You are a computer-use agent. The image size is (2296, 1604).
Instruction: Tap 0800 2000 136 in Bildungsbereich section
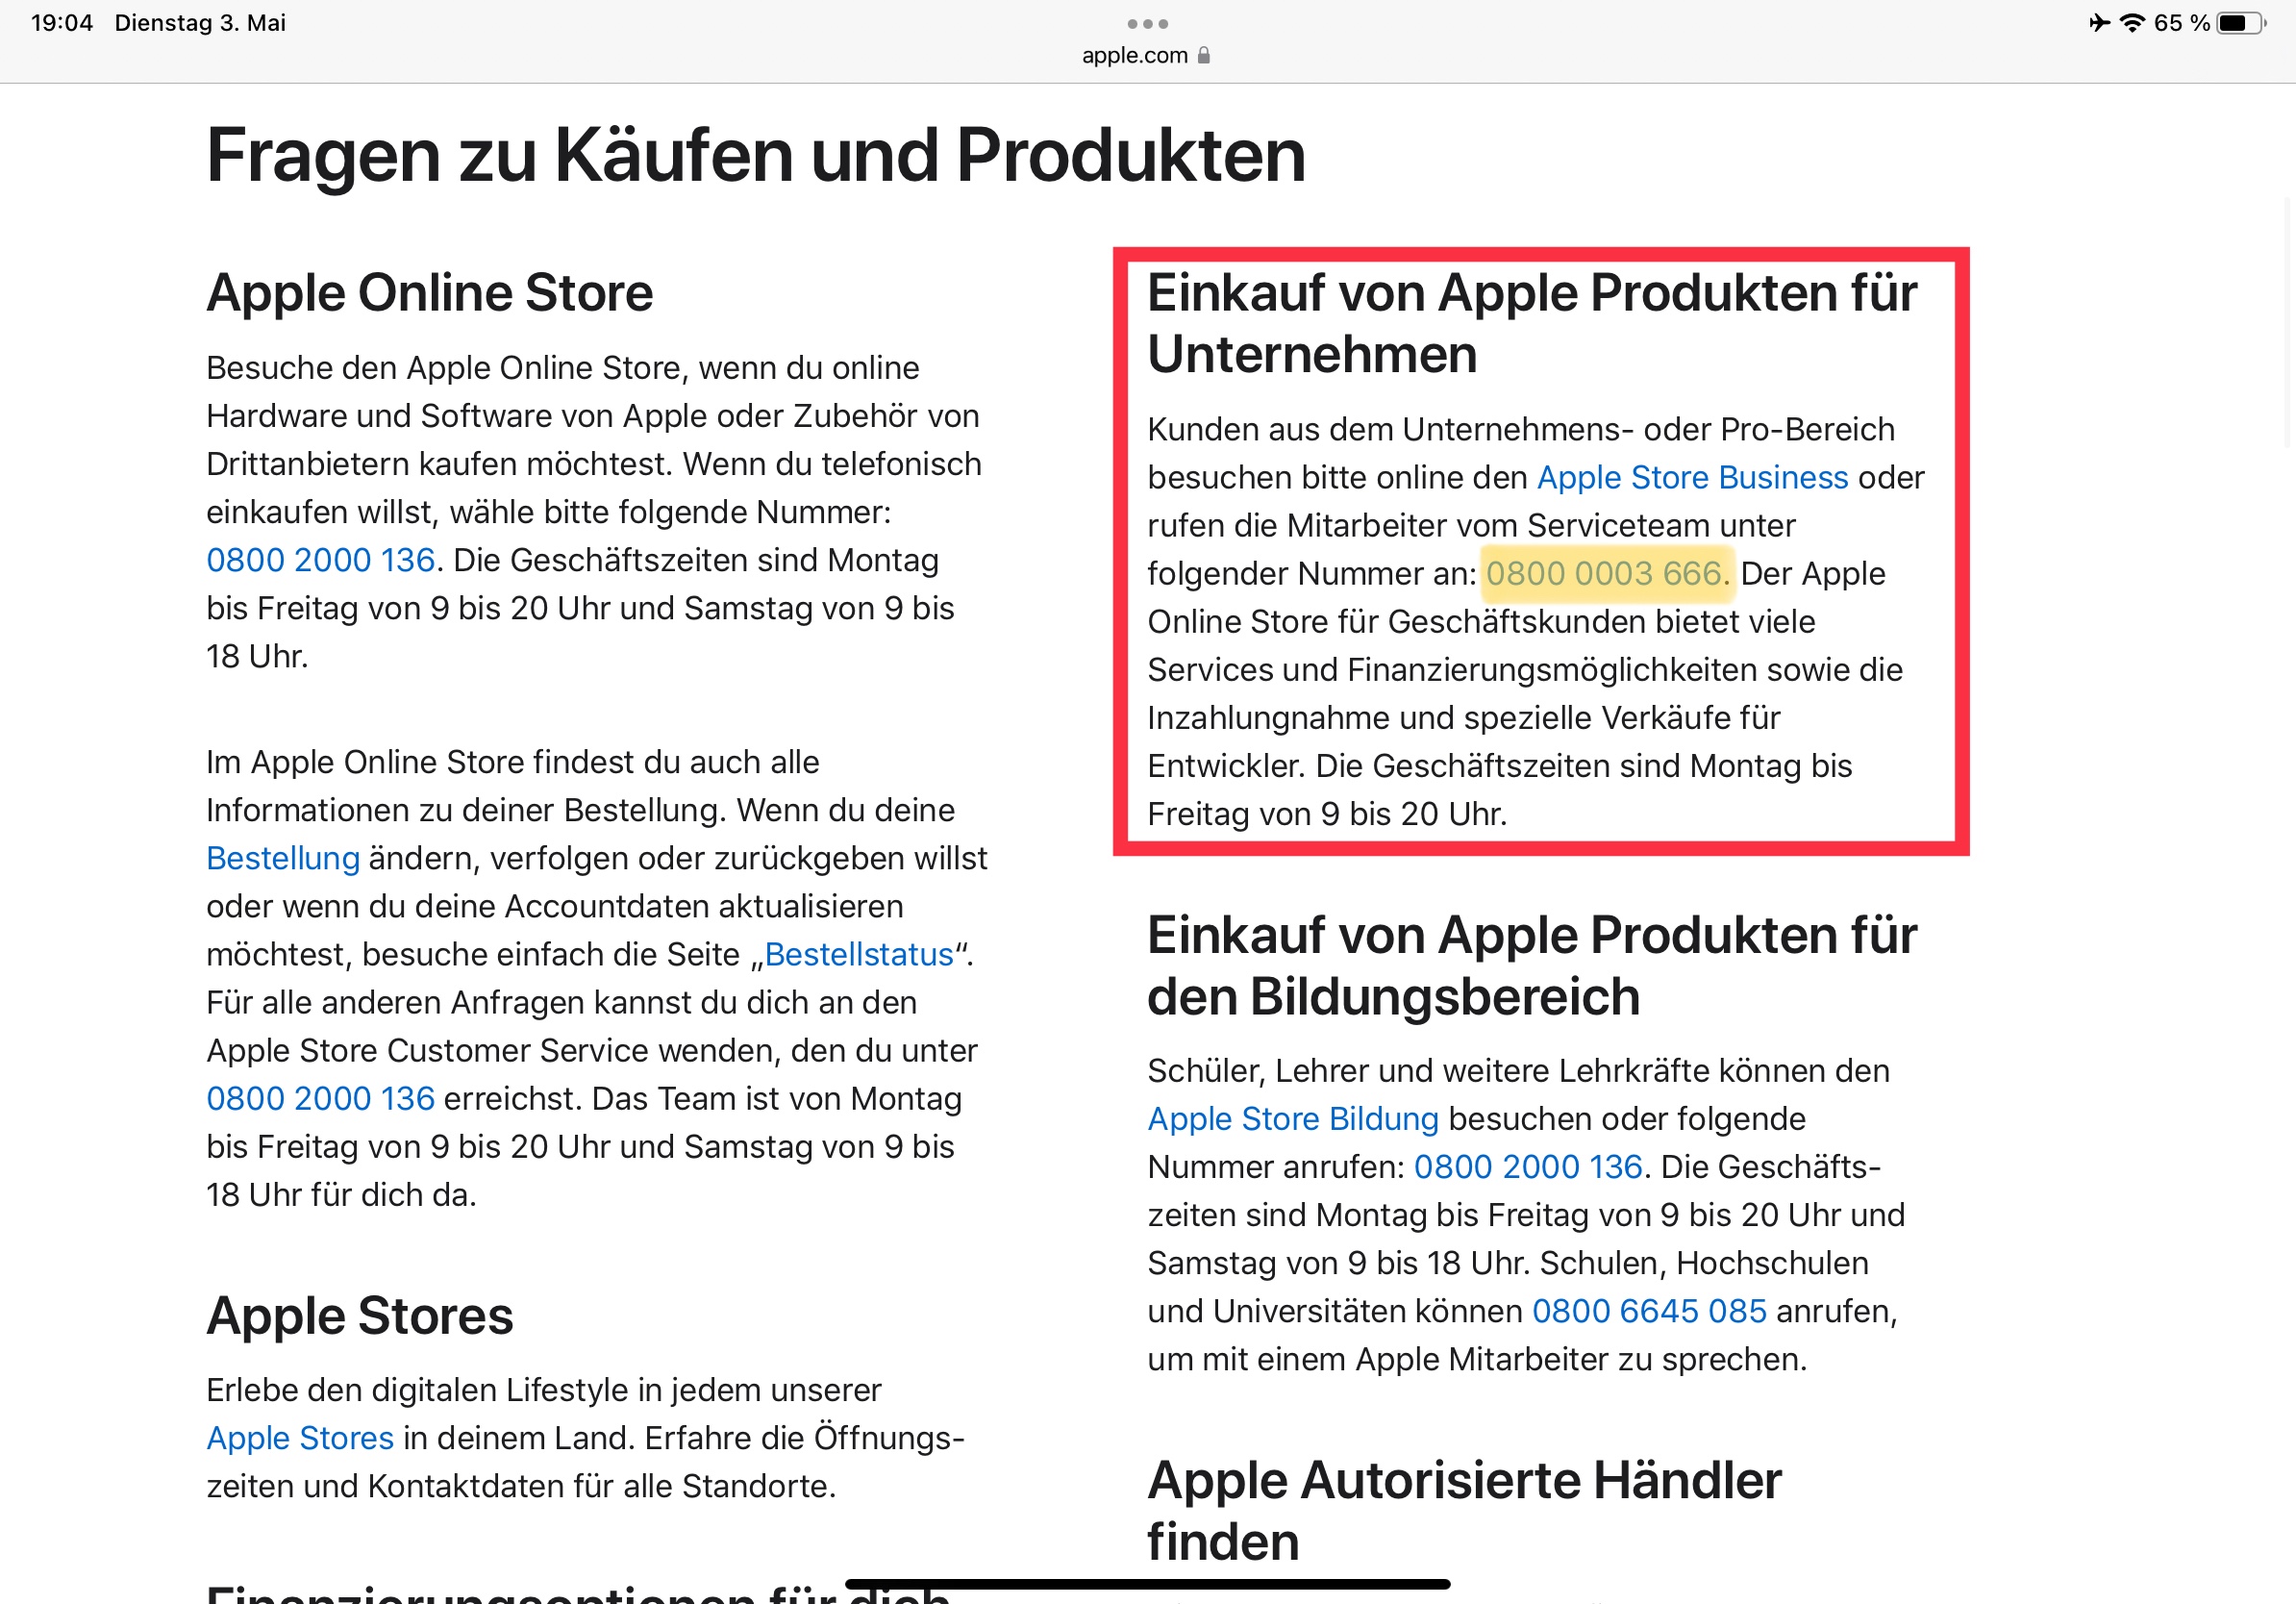click(1528, 1166)
